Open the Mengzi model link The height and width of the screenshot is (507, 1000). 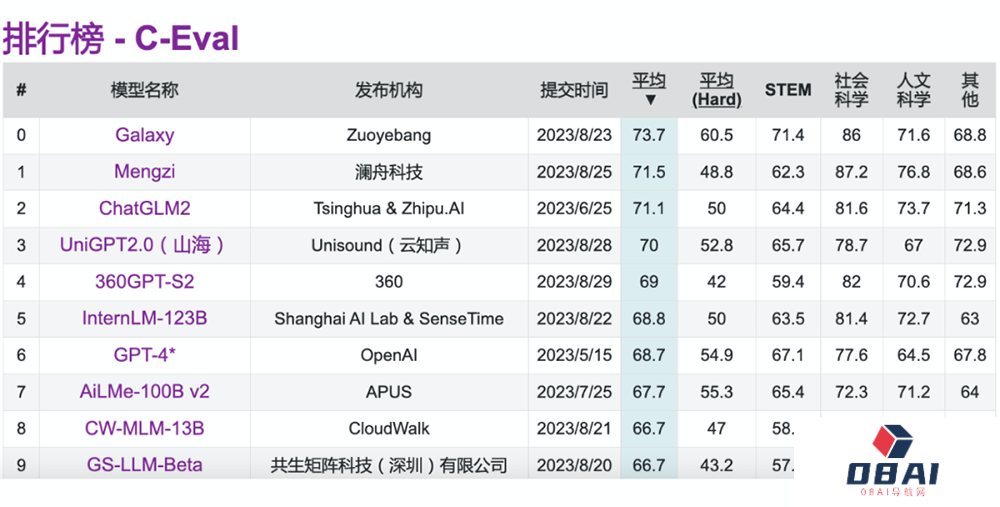click(145, 172)
